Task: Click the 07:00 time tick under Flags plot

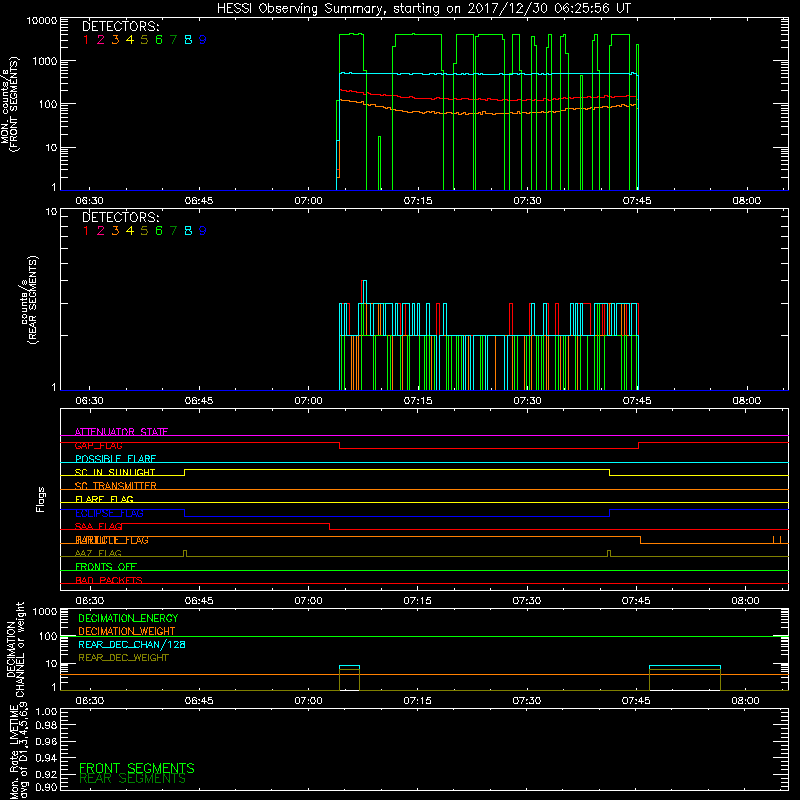Action: tap(308, 601)
